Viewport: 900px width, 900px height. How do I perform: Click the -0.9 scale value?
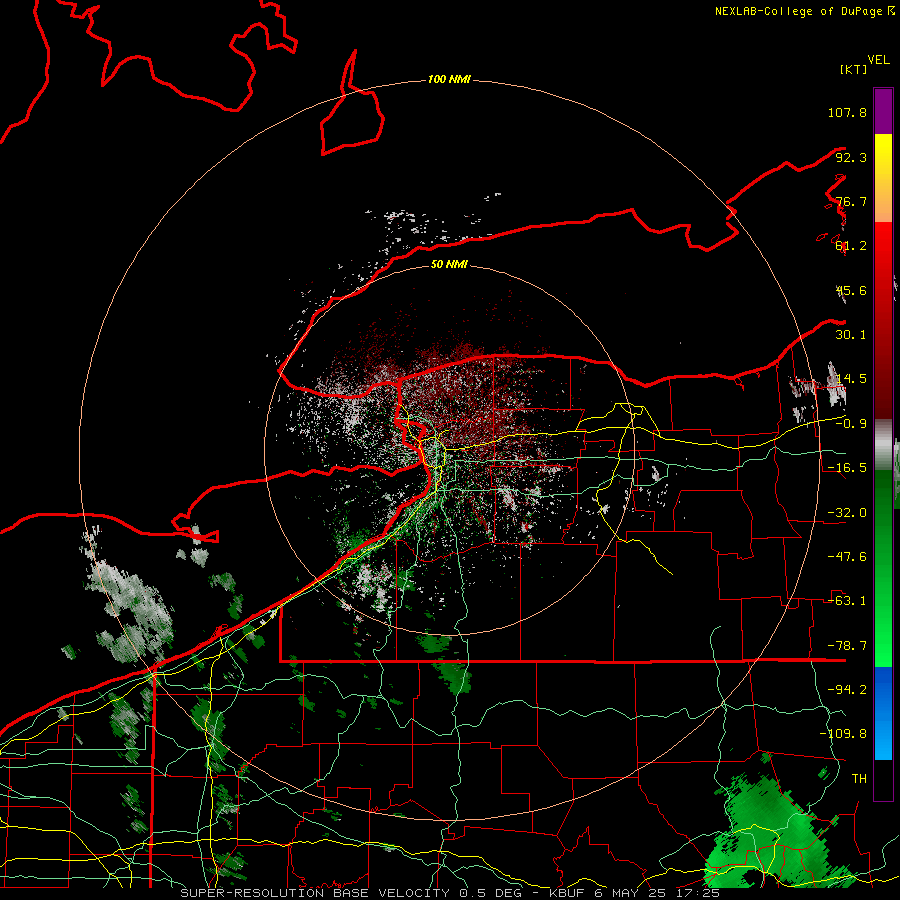pyautogui.click(x=851, y=424)
